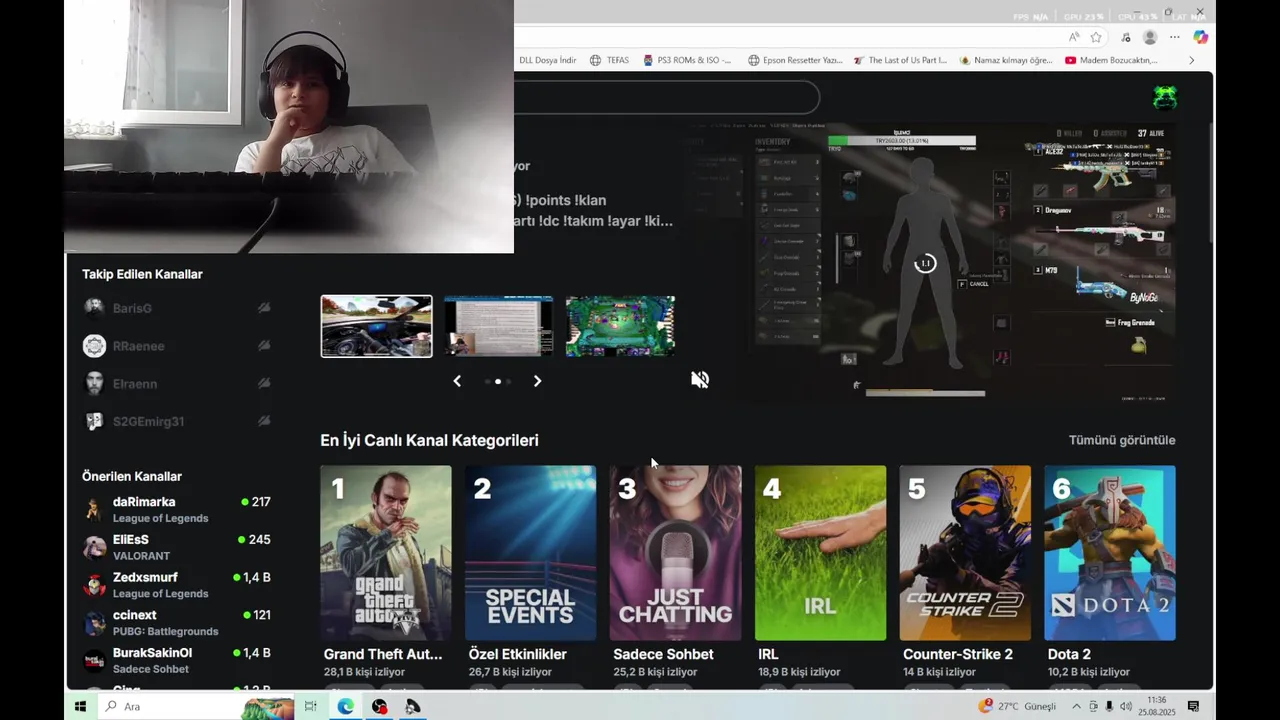
Task: Click BurakSakinOl channel avatar
Action: pos(94,660)
